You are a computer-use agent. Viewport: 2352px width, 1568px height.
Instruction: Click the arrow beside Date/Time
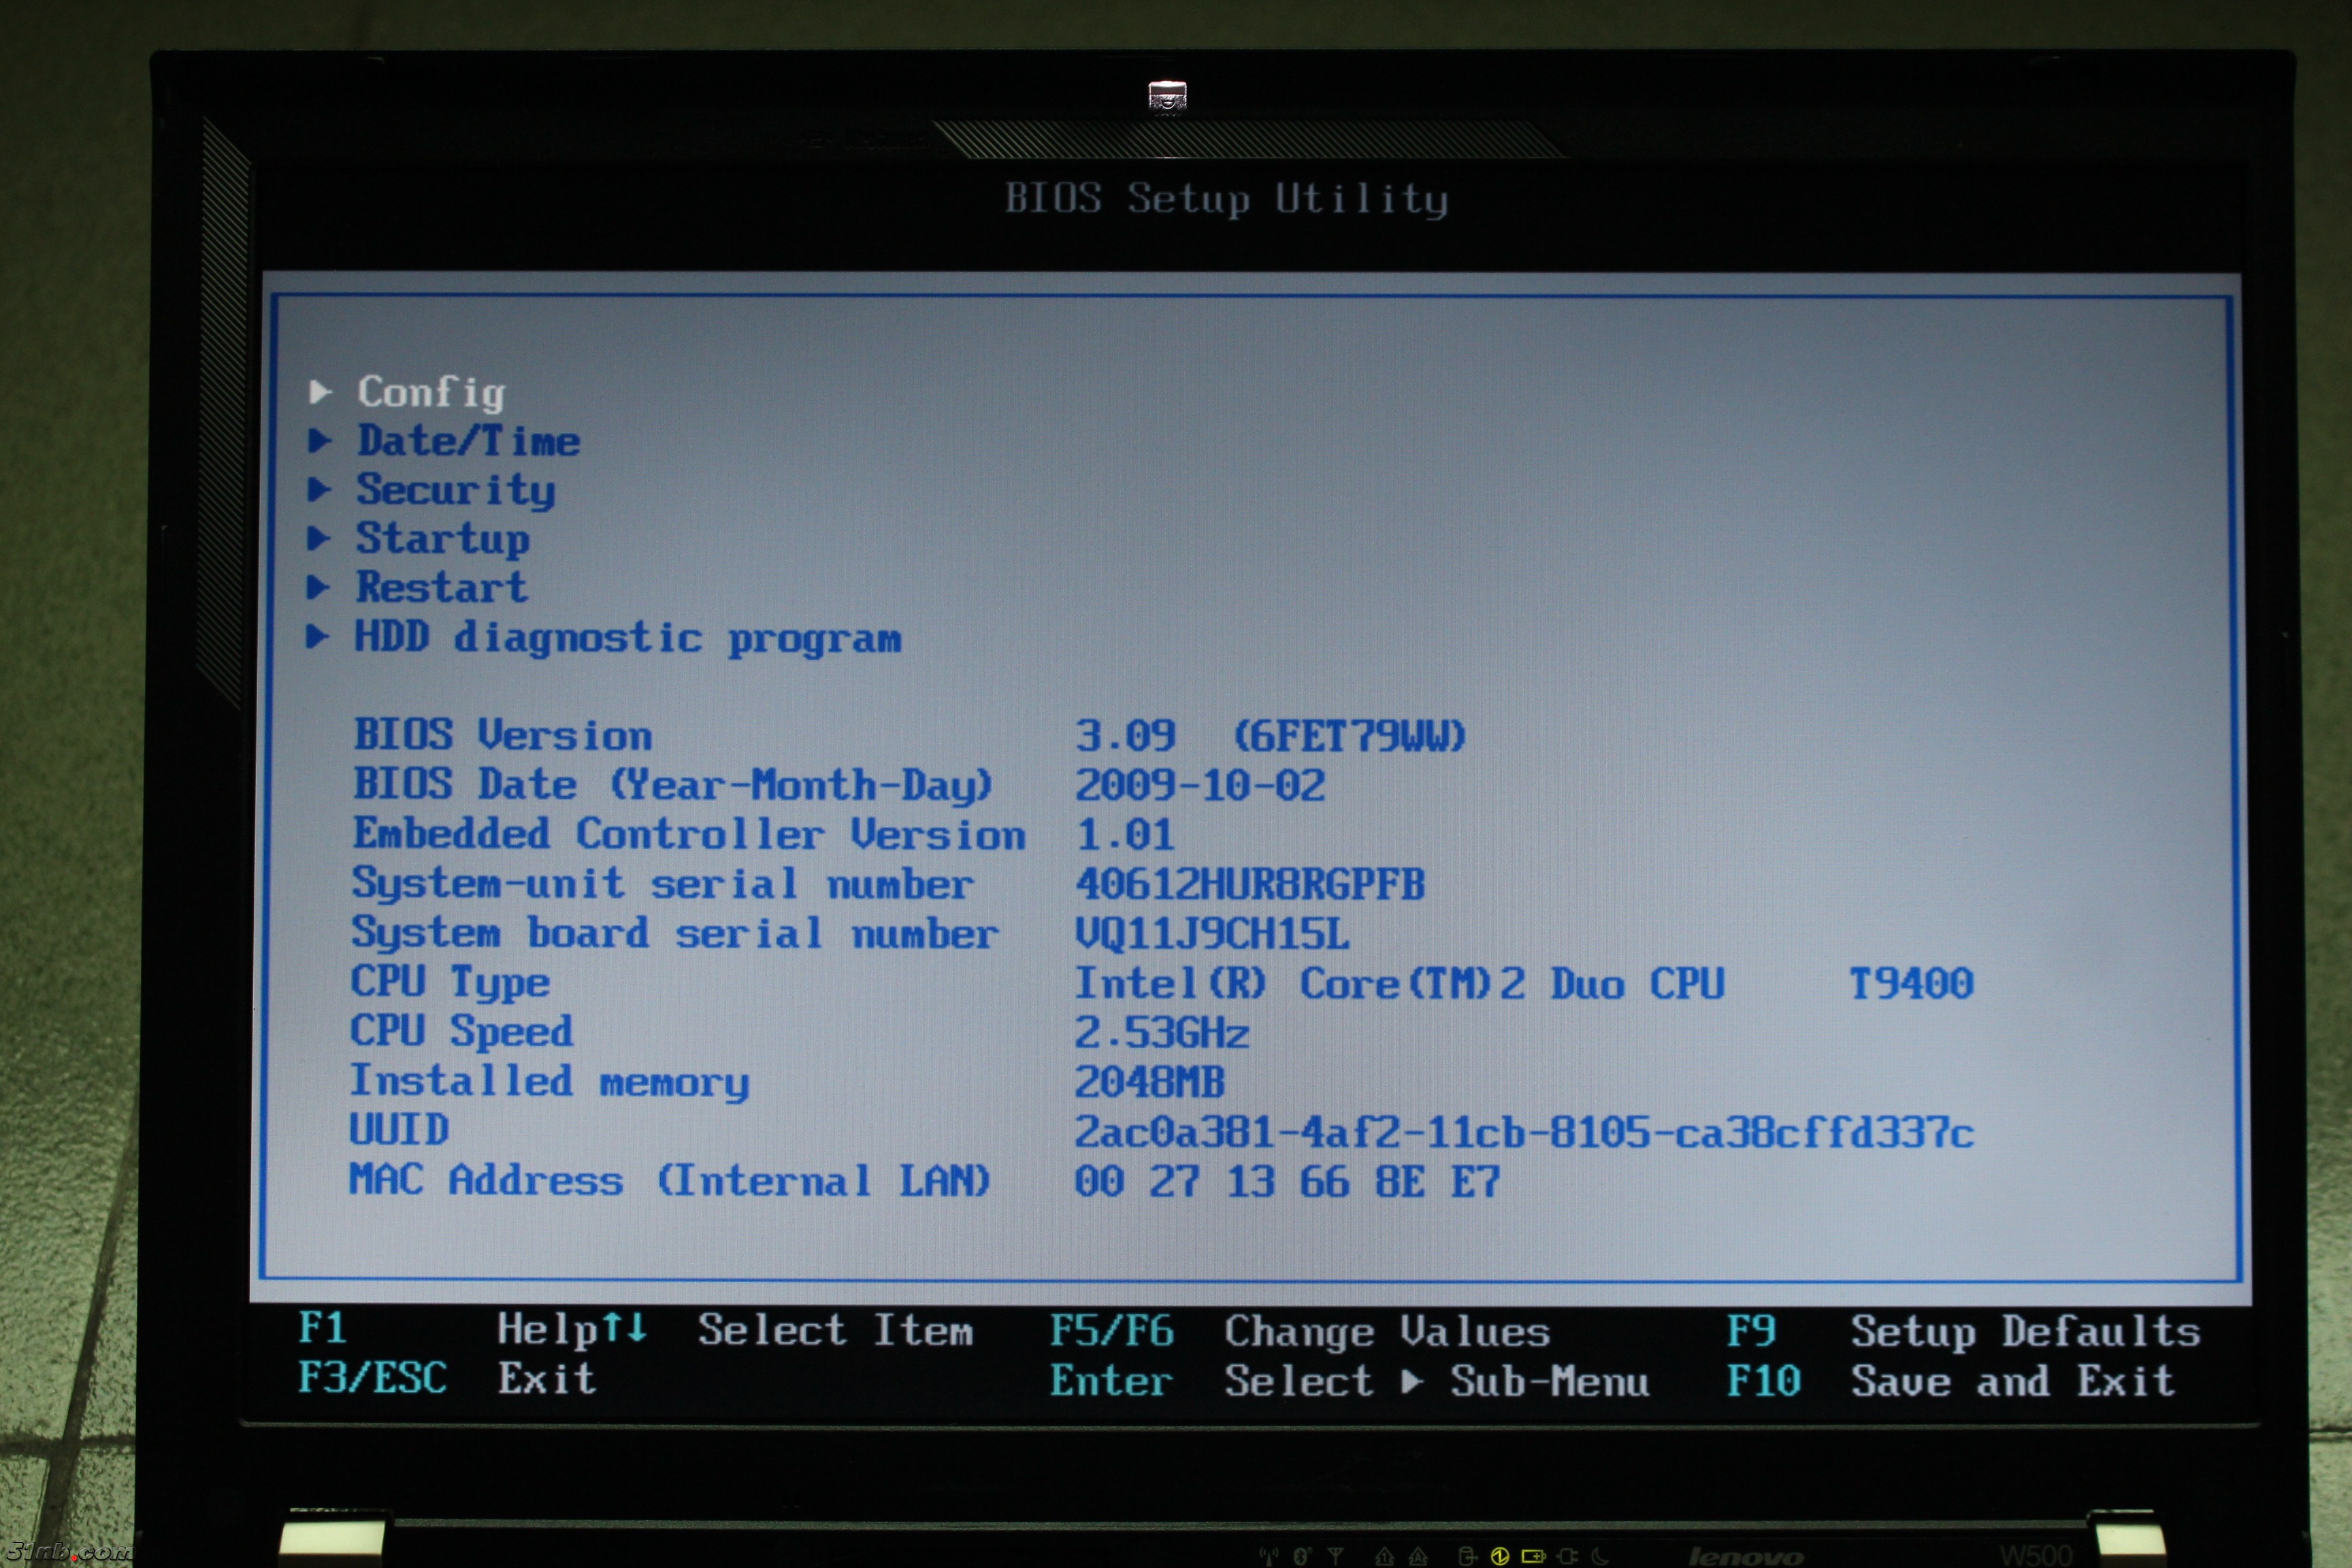pyautogui.click(x=320, y=441)
